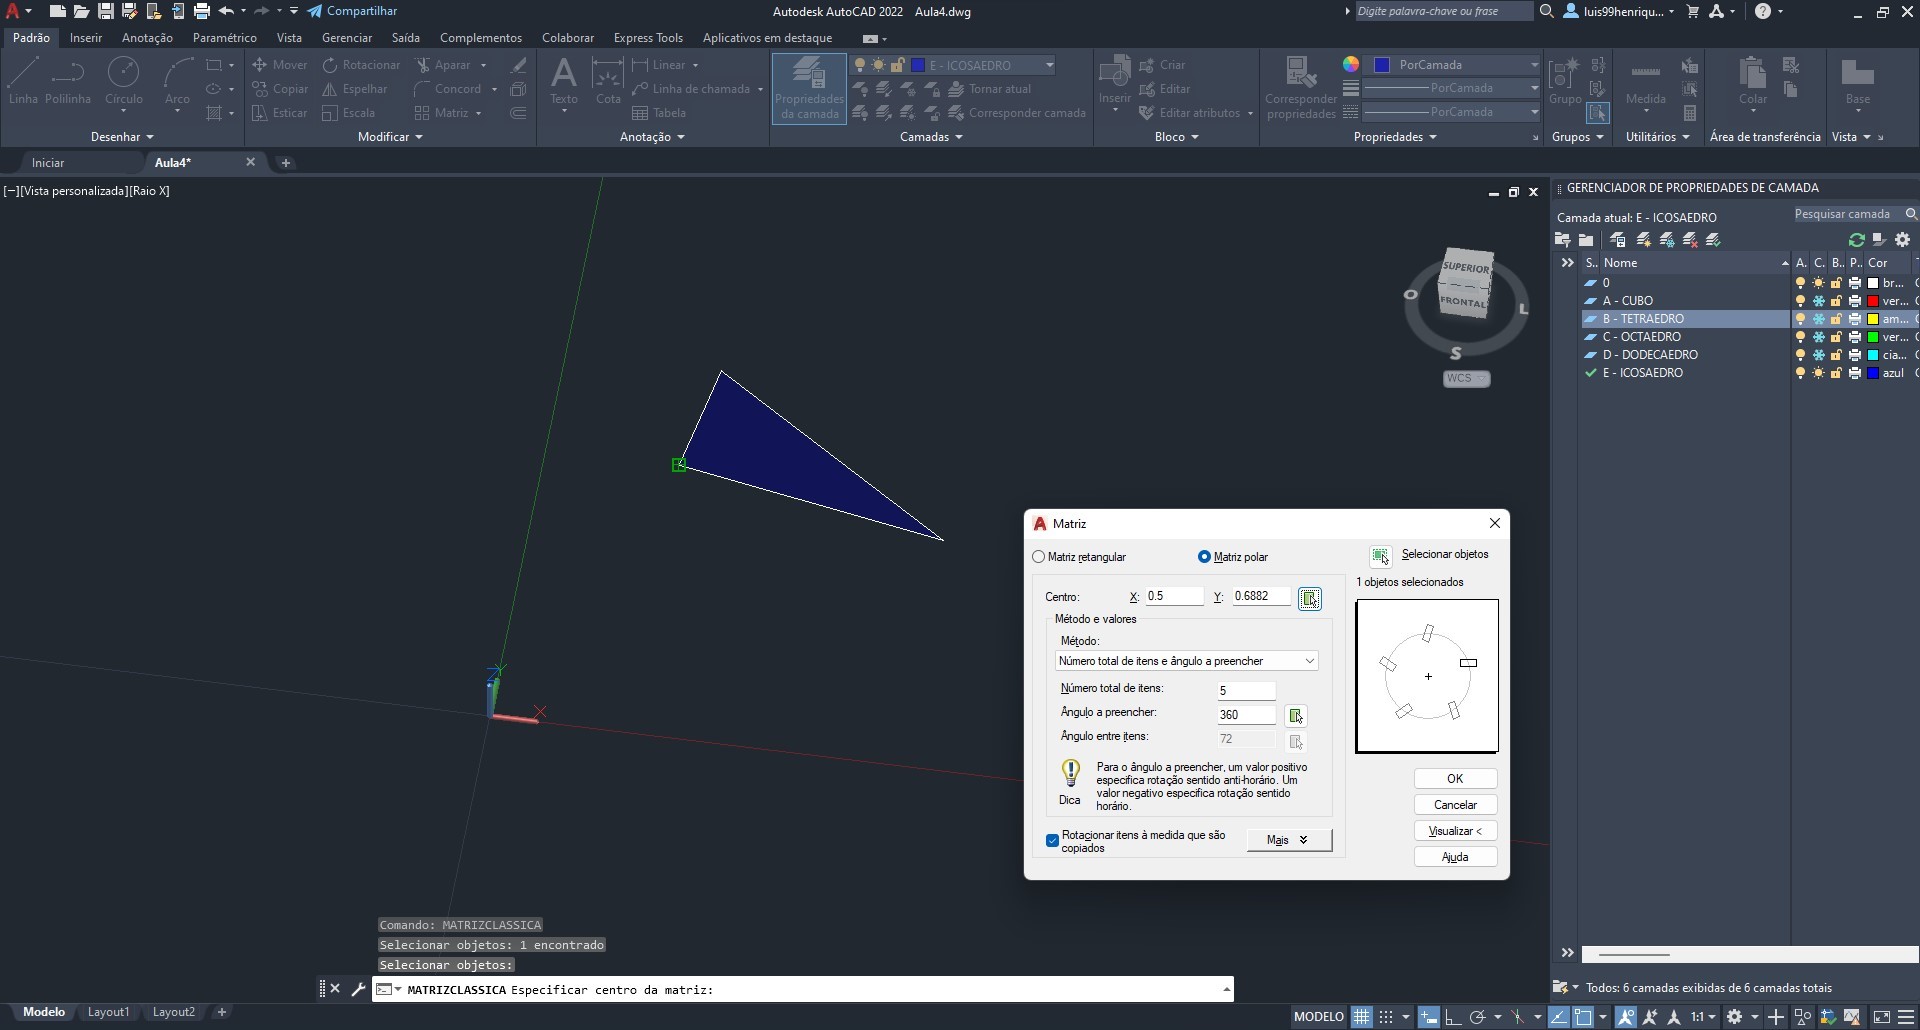Activate the Esticar tool
Image resolution: width=1920 pixels, height=1030 pixels.
[279, 113]
